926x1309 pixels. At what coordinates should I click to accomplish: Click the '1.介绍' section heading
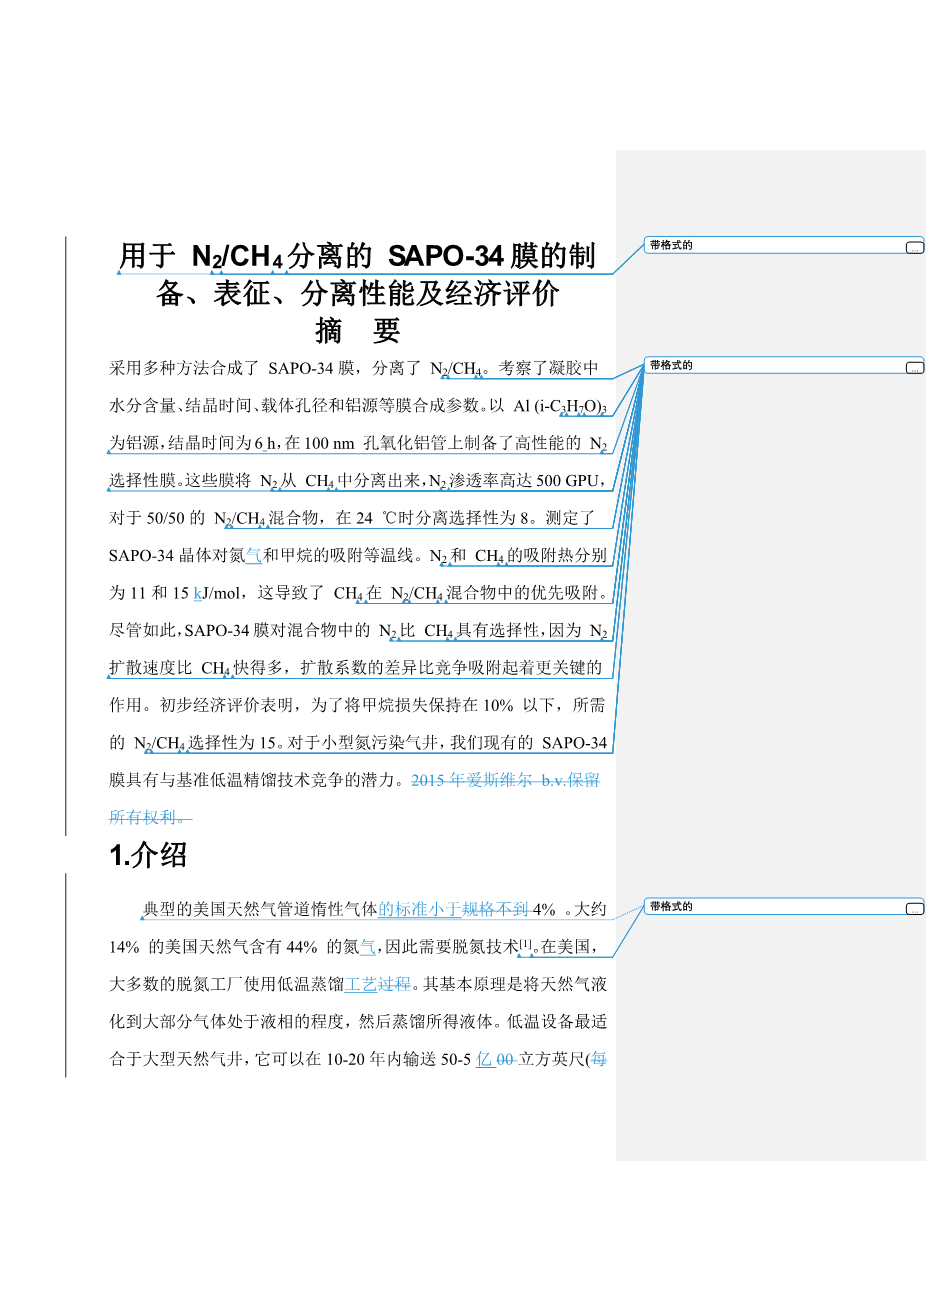click(148, 855)
